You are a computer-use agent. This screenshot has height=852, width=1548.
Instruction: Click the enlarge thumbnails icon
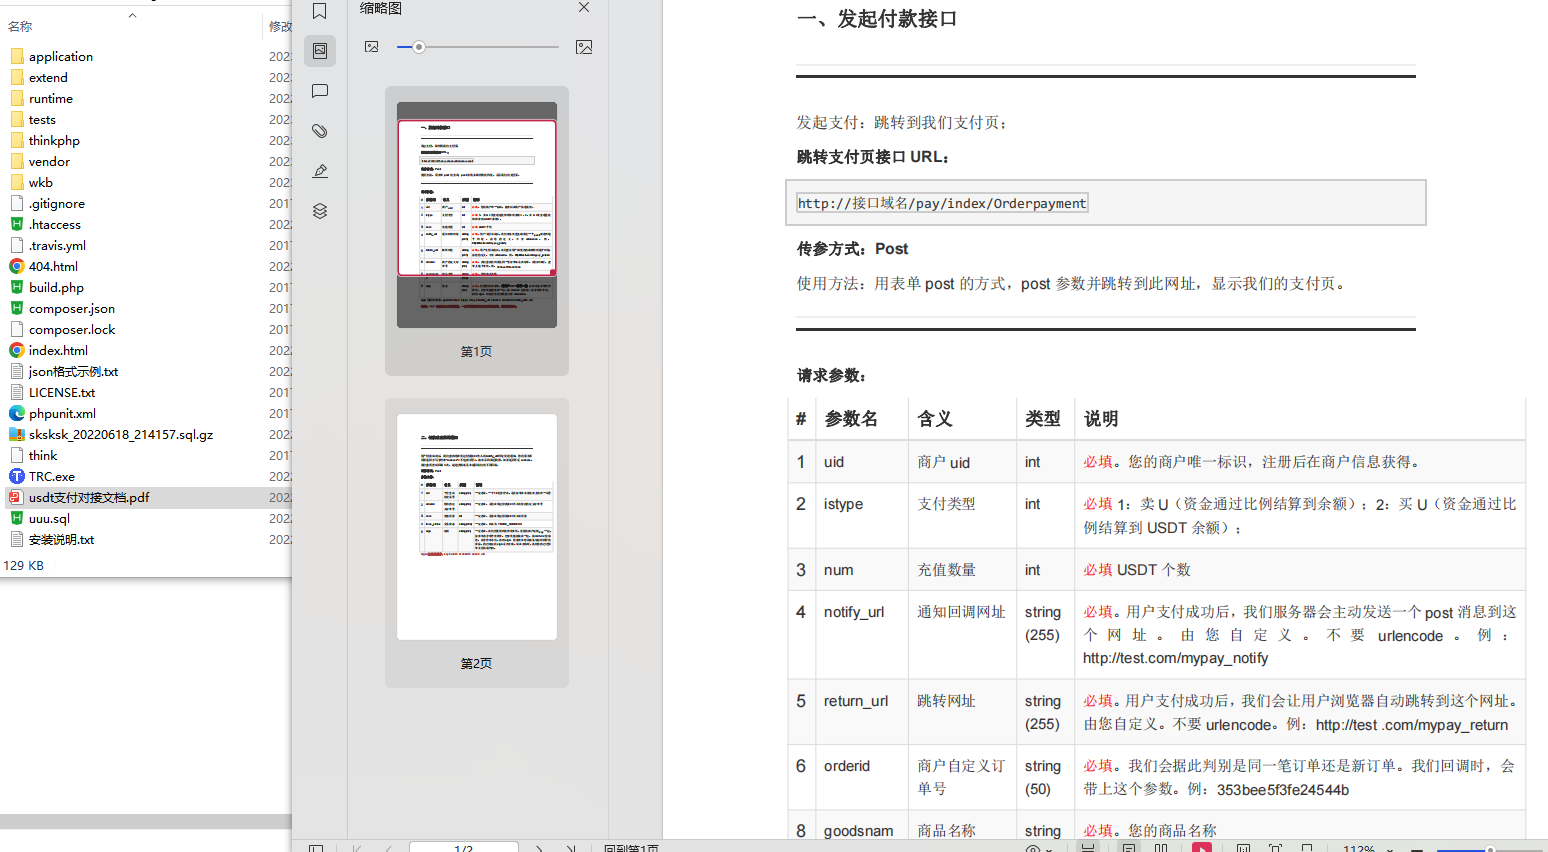[x=584, y=47]
